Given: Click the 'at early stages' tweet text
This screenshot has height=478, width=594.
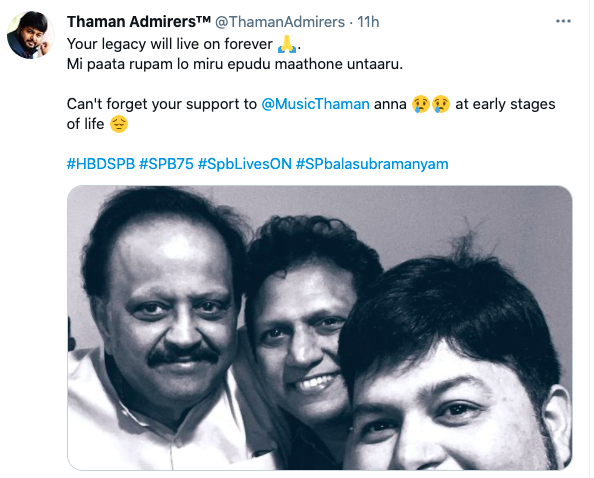Looking at the screenshot, I should (x=505, y=104).
